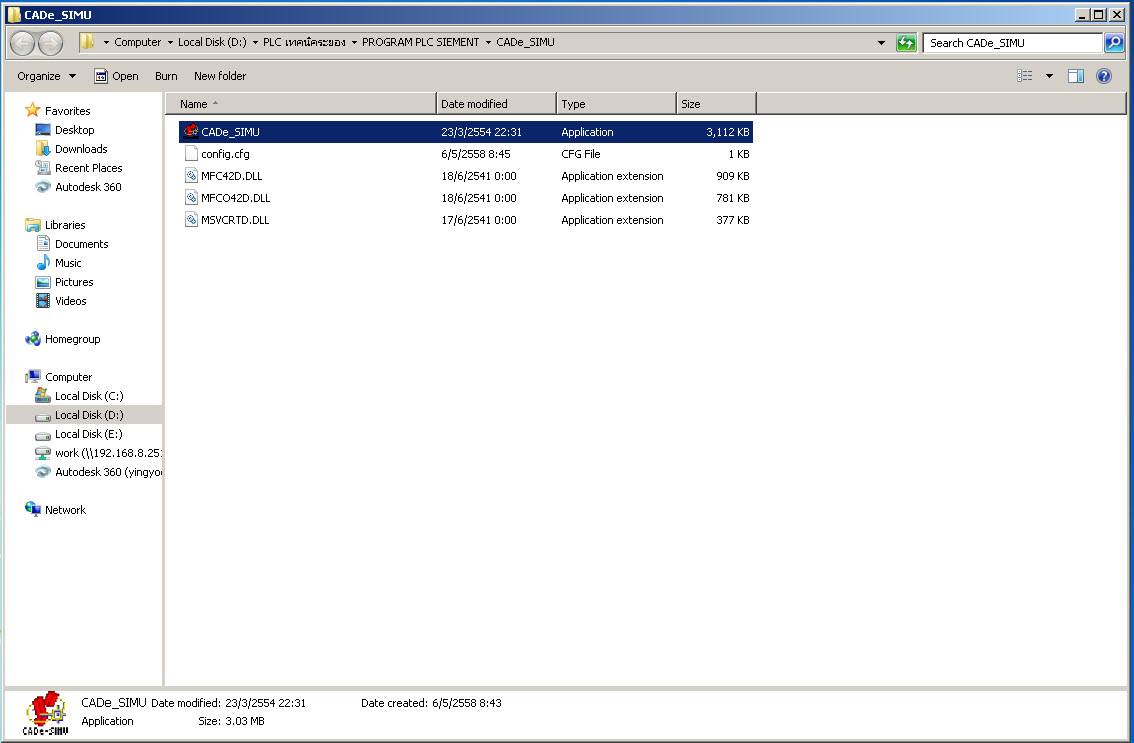The image size is (1134, 743).
Task: Click the 3,112 KB size value
Action: click(728, 132)
